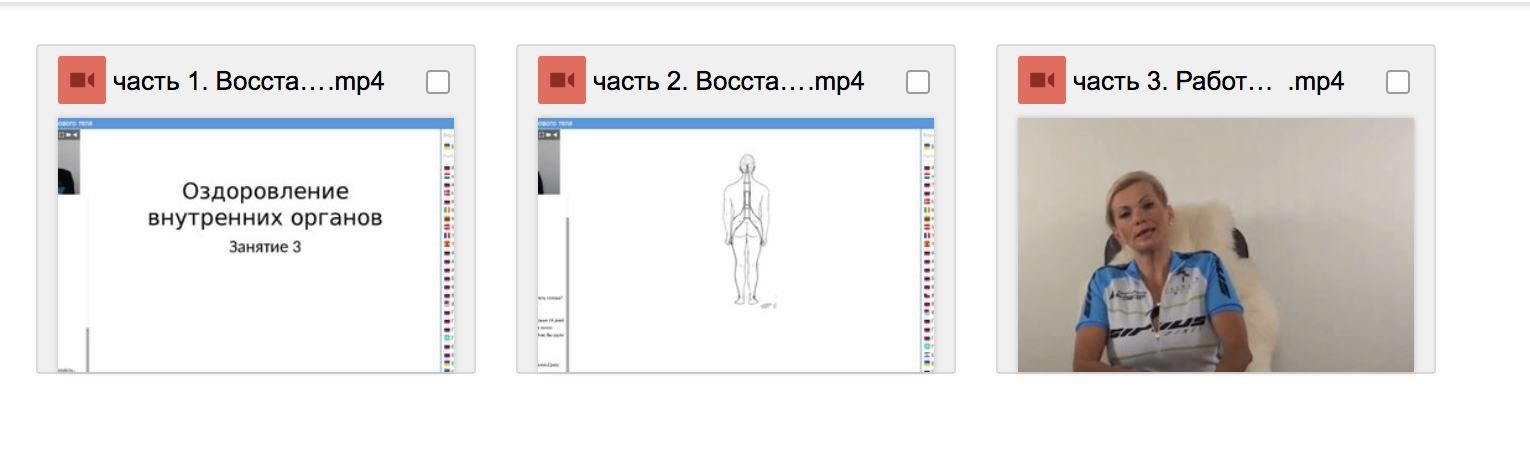Click the red video icon for часть 2
The width and height of the screenshot is (1530, 454).
pos(562,80)
